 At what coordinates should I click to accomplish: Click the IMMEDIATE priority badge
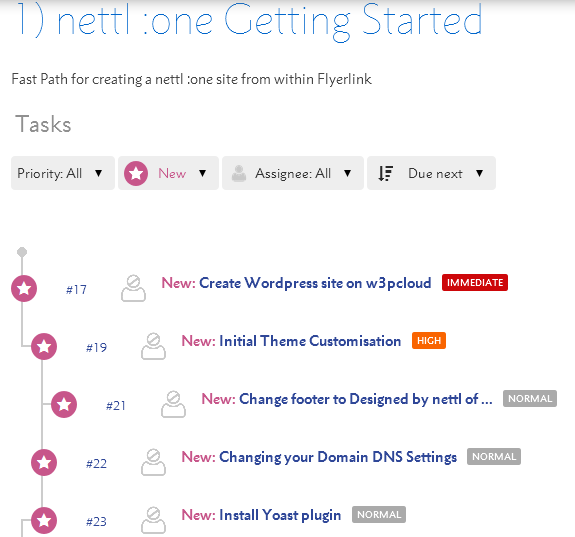tap(475, 282)
